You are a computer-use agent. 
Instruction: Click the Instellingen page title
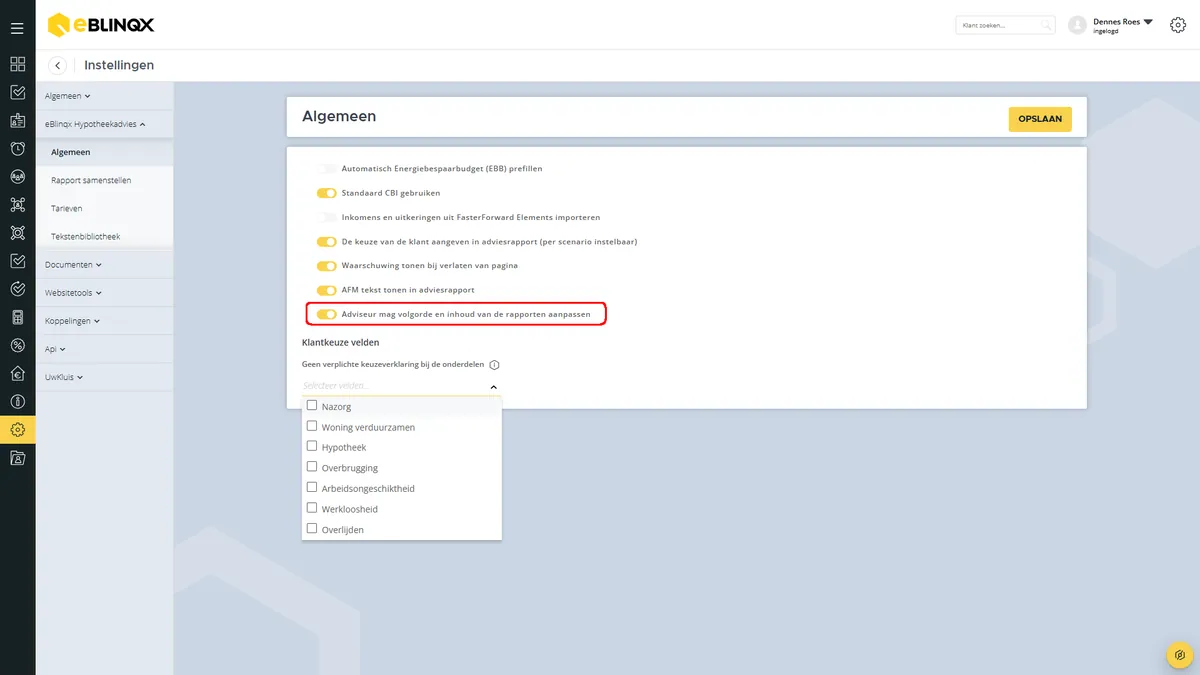tap(119, 65)
